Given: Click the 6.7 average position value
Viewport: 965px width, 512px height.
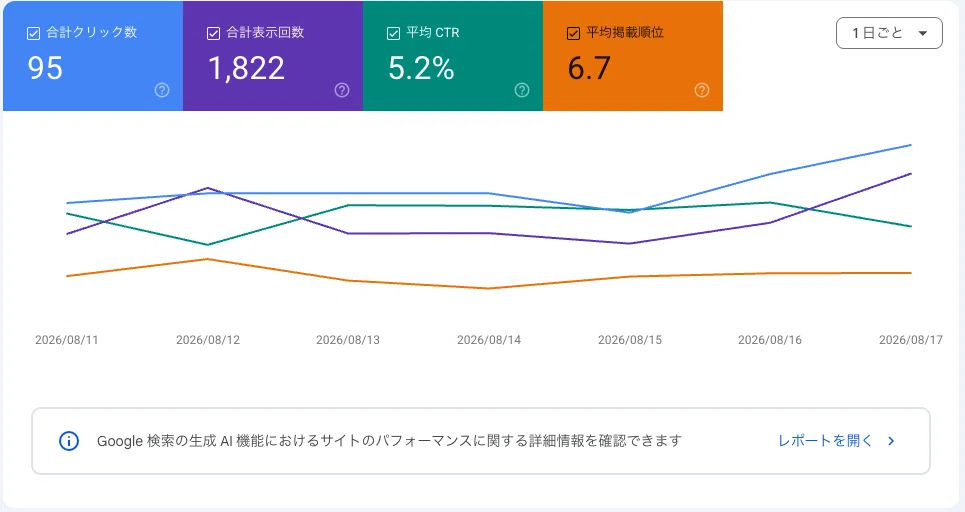Looking at the screenshot, I should (589, 68).
